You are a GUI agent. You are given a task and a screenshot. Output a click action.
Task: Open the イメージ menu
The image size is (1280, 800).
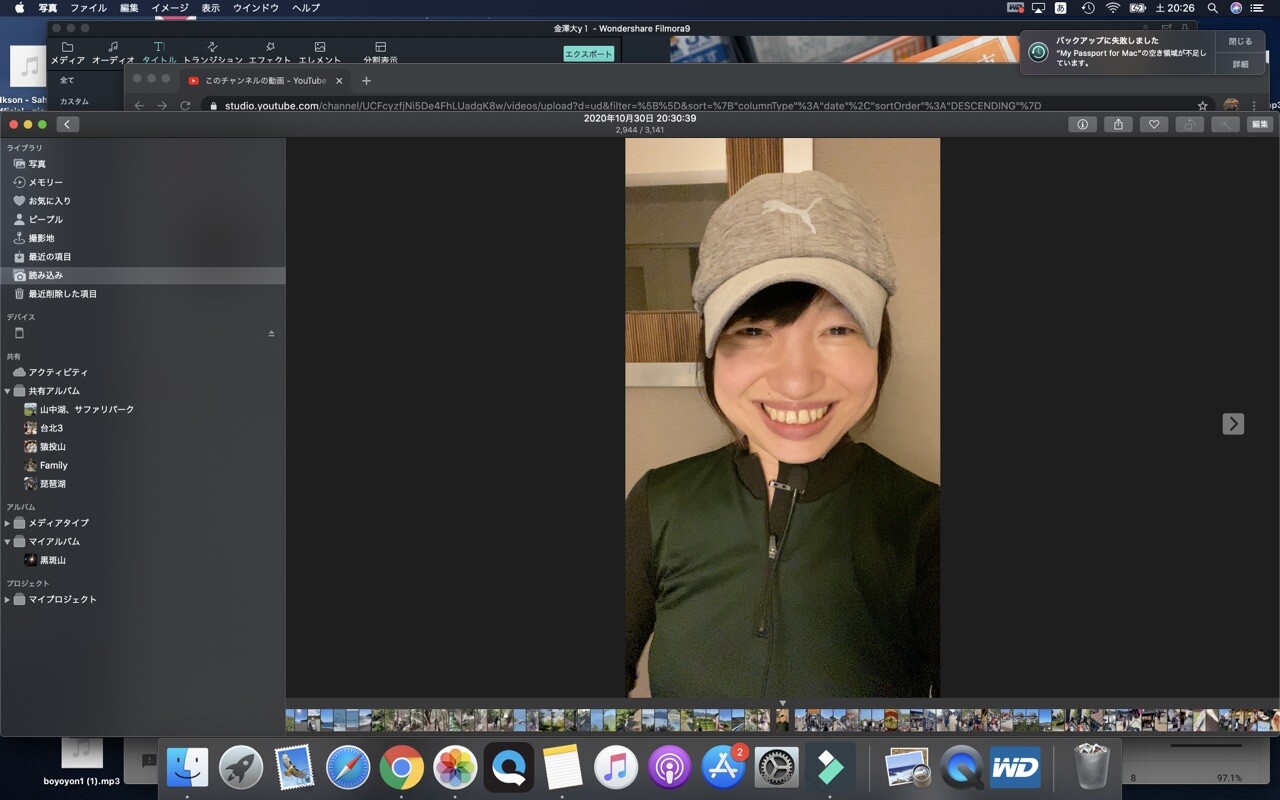click(169, 8)
